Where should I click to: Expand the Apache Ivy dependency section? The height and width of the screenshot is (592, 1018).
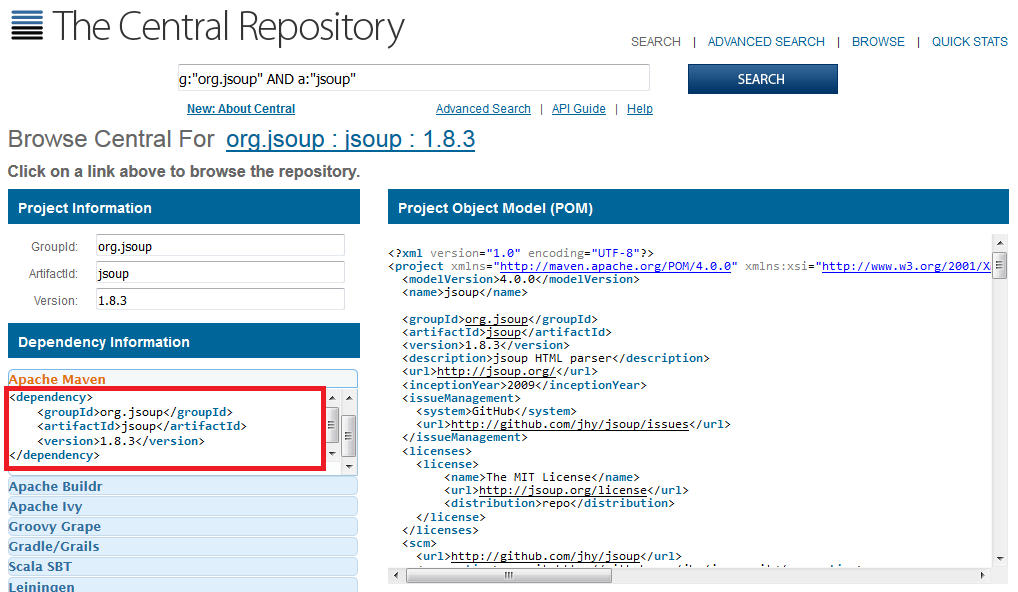(46, 507)
